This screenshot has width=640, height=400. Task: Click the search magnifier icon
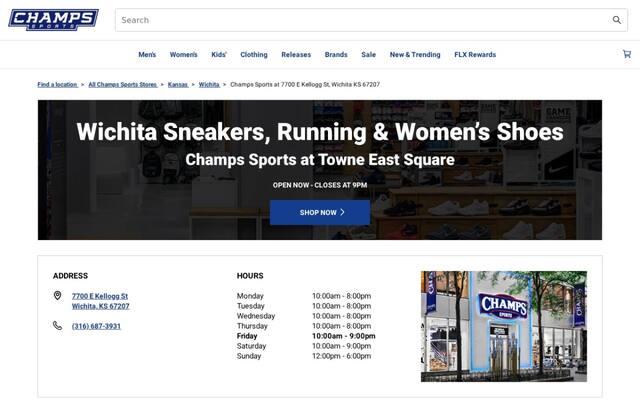tap(616, 20)
